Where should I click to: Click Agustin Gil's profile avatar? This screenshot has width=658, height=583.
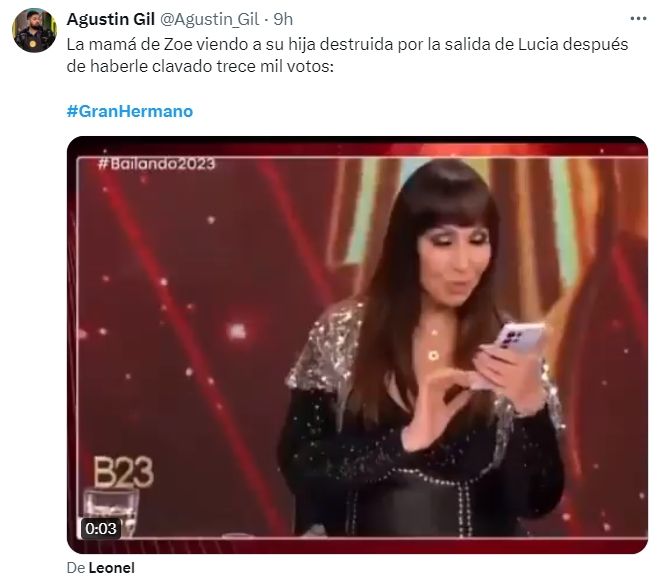[34, 30]
